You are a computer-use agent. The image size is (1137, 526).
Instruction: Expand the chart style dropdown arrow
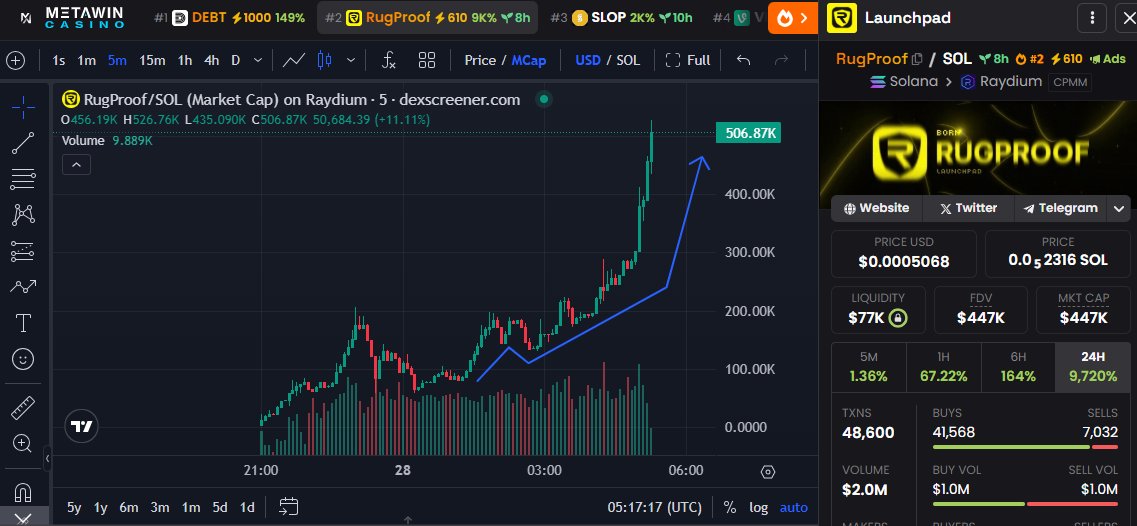(352, 60)
